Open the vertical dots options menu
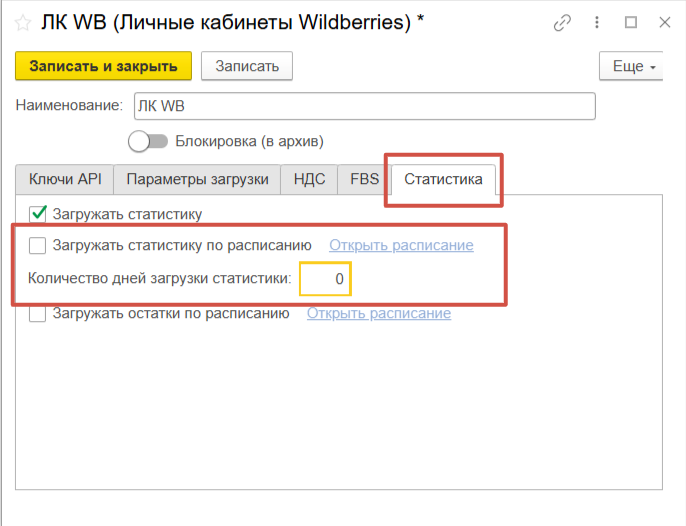The width and height of the screenshot is (686, 526). point(598,23)
